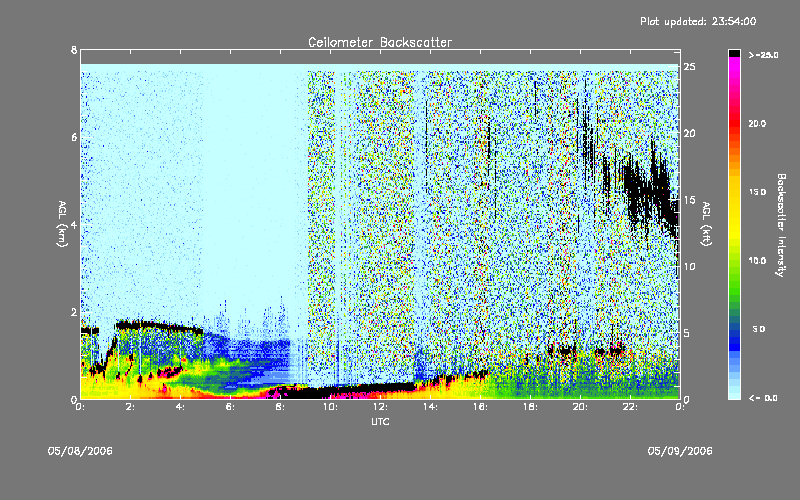Click the "14:" UTC hour tick label

[430, 407]
